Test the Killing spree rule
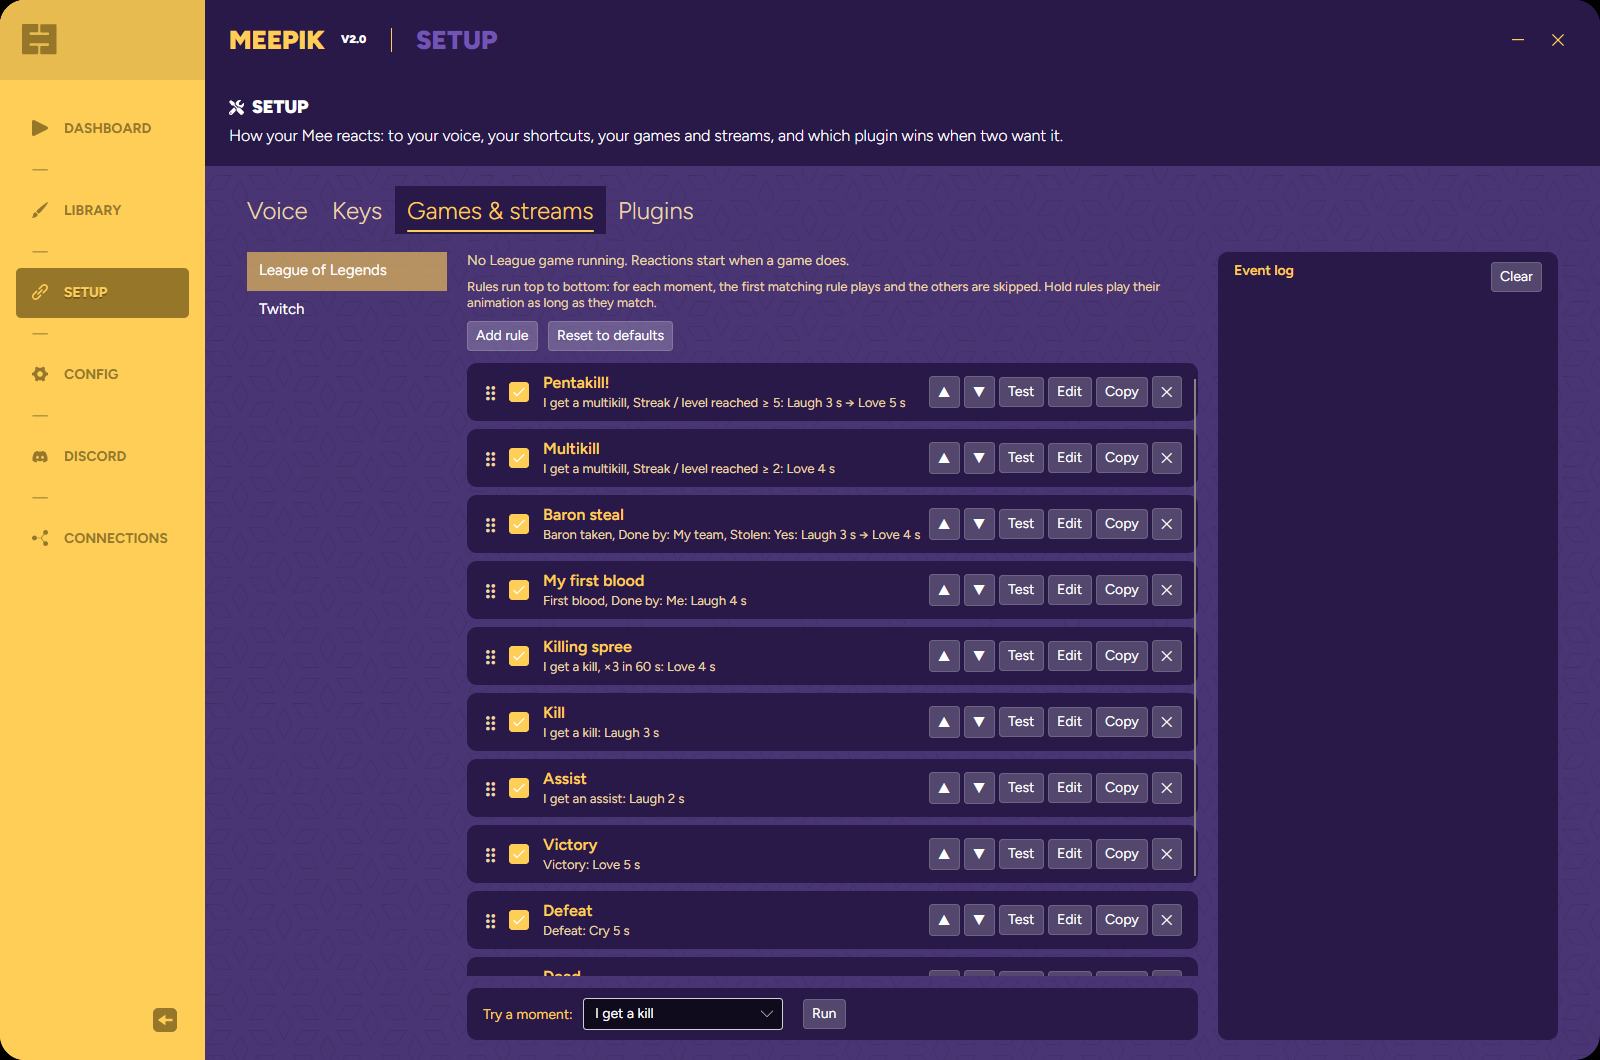Viewport: 1600px width, 1060px height. [x=1021, y=656]
